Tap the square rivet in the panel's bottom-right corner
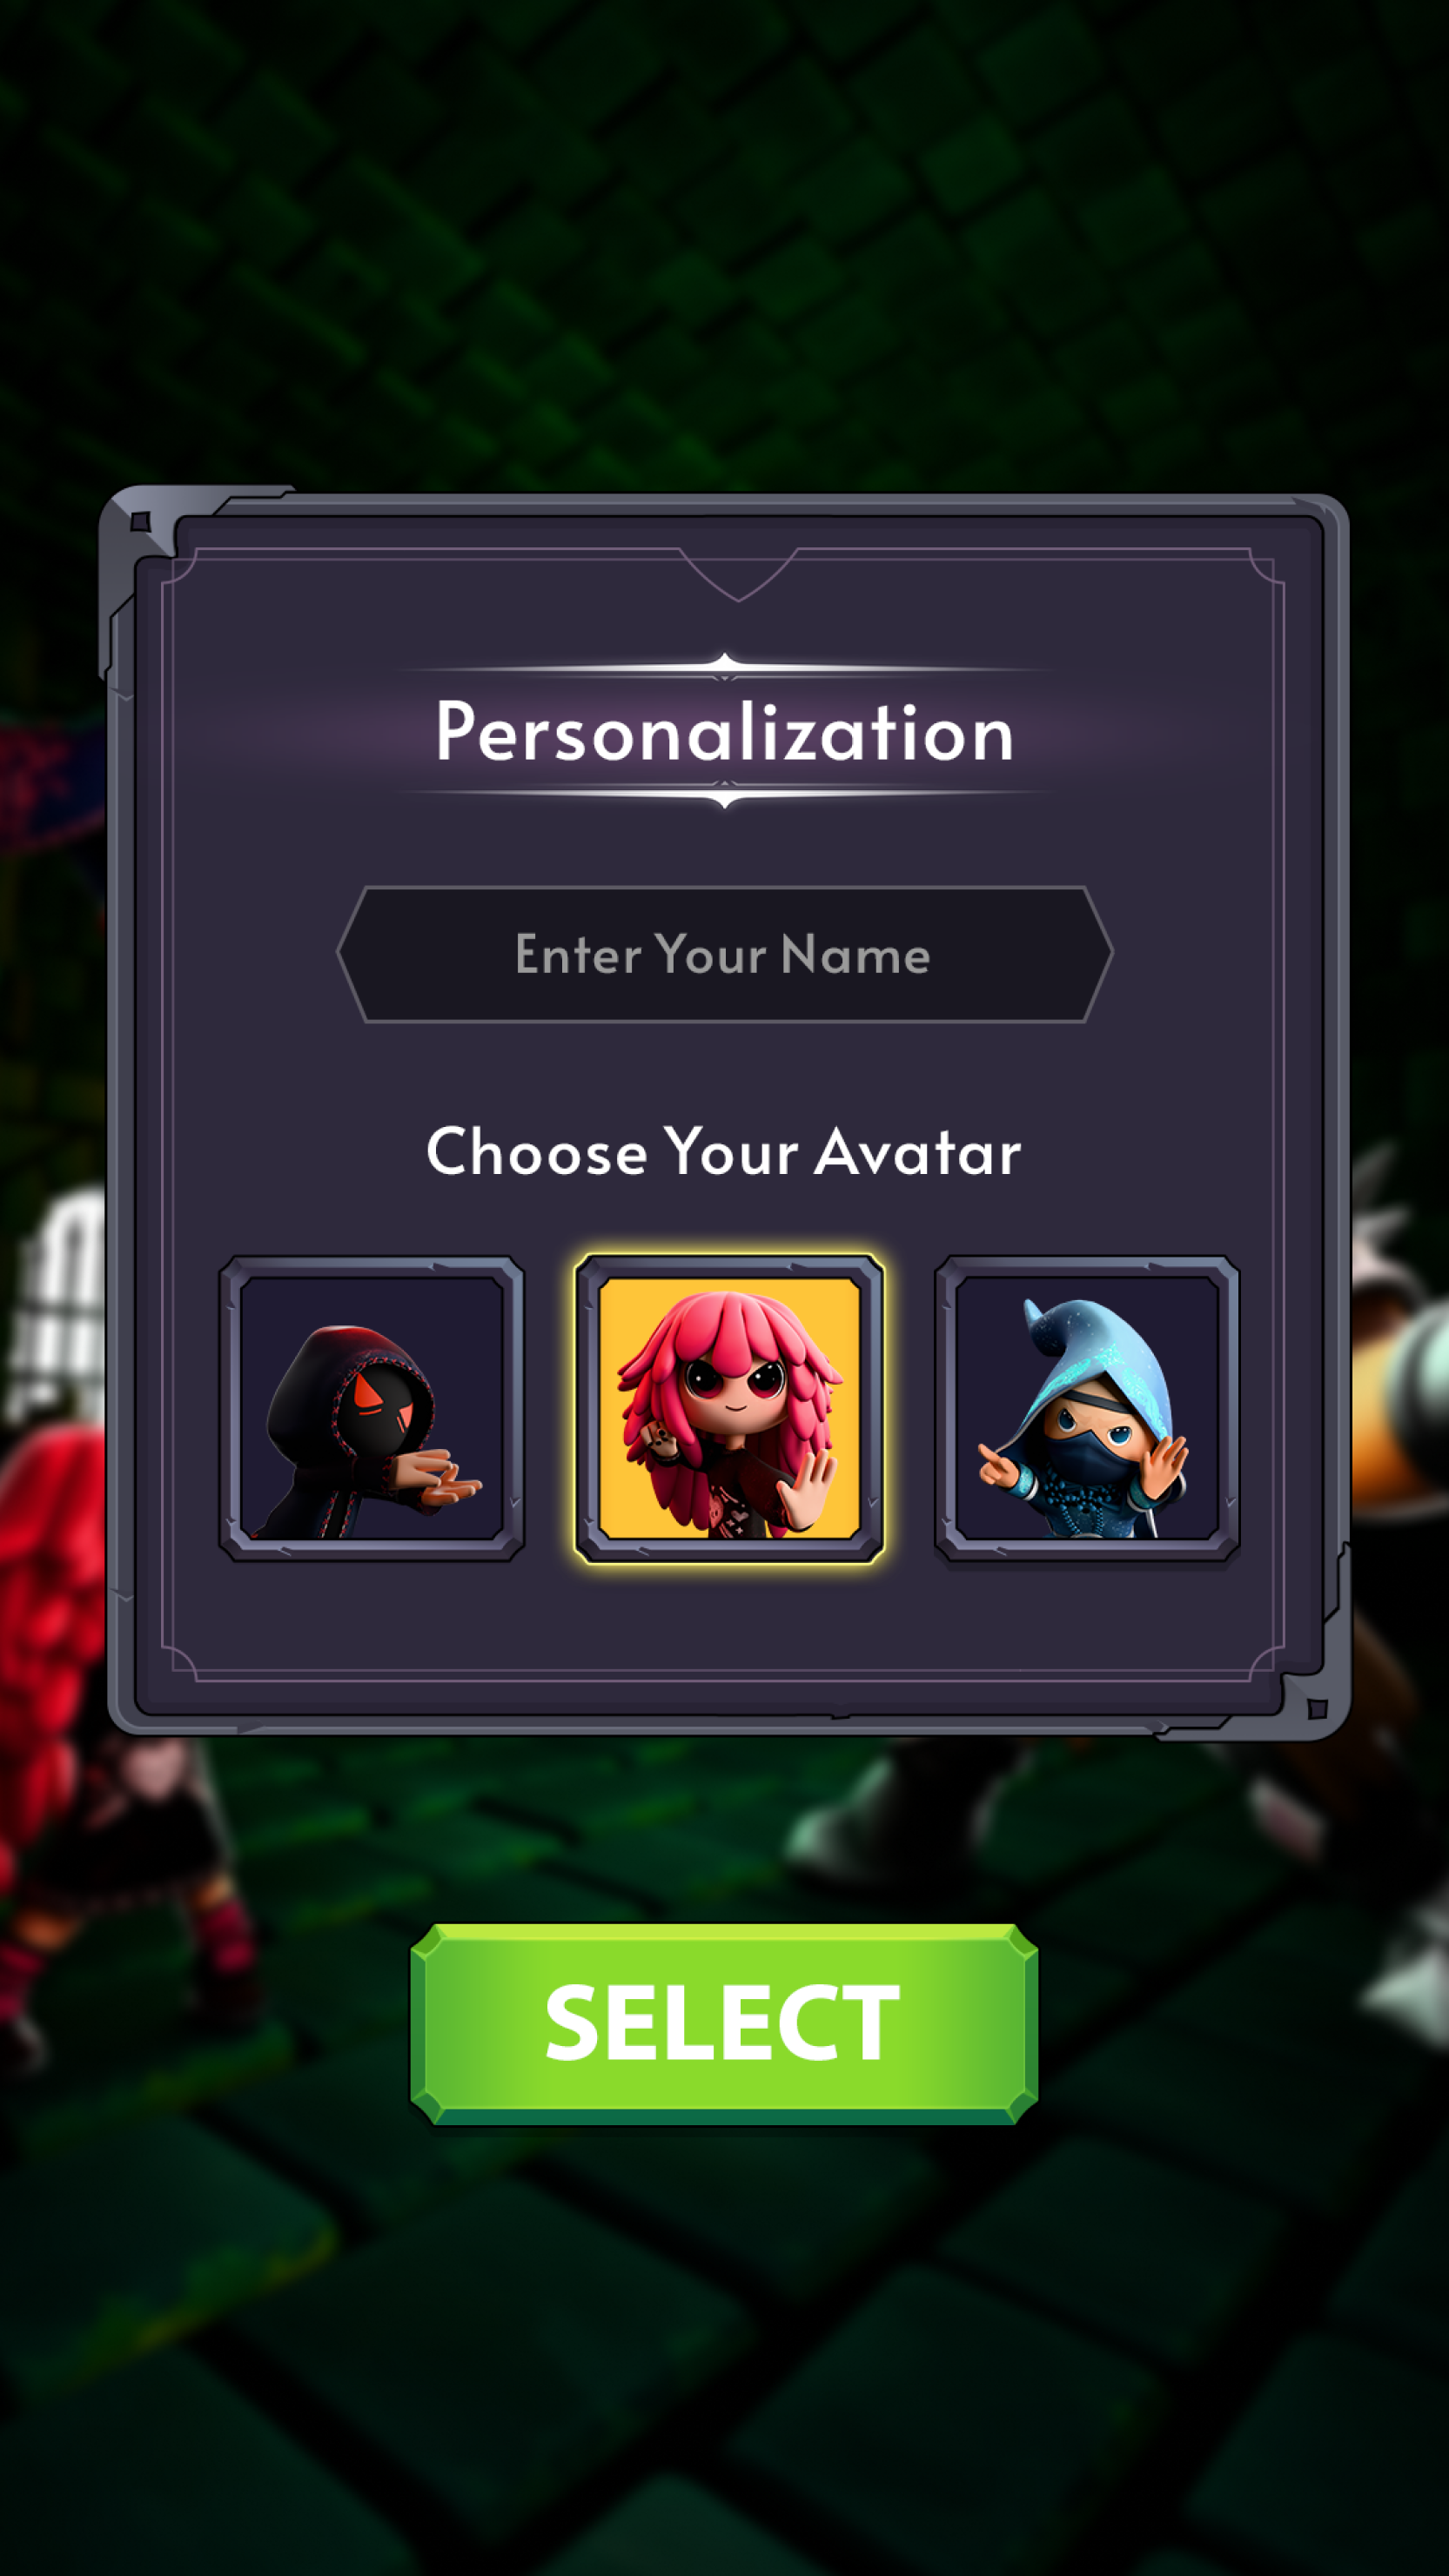1449x2576 pixels. 1317,1709
